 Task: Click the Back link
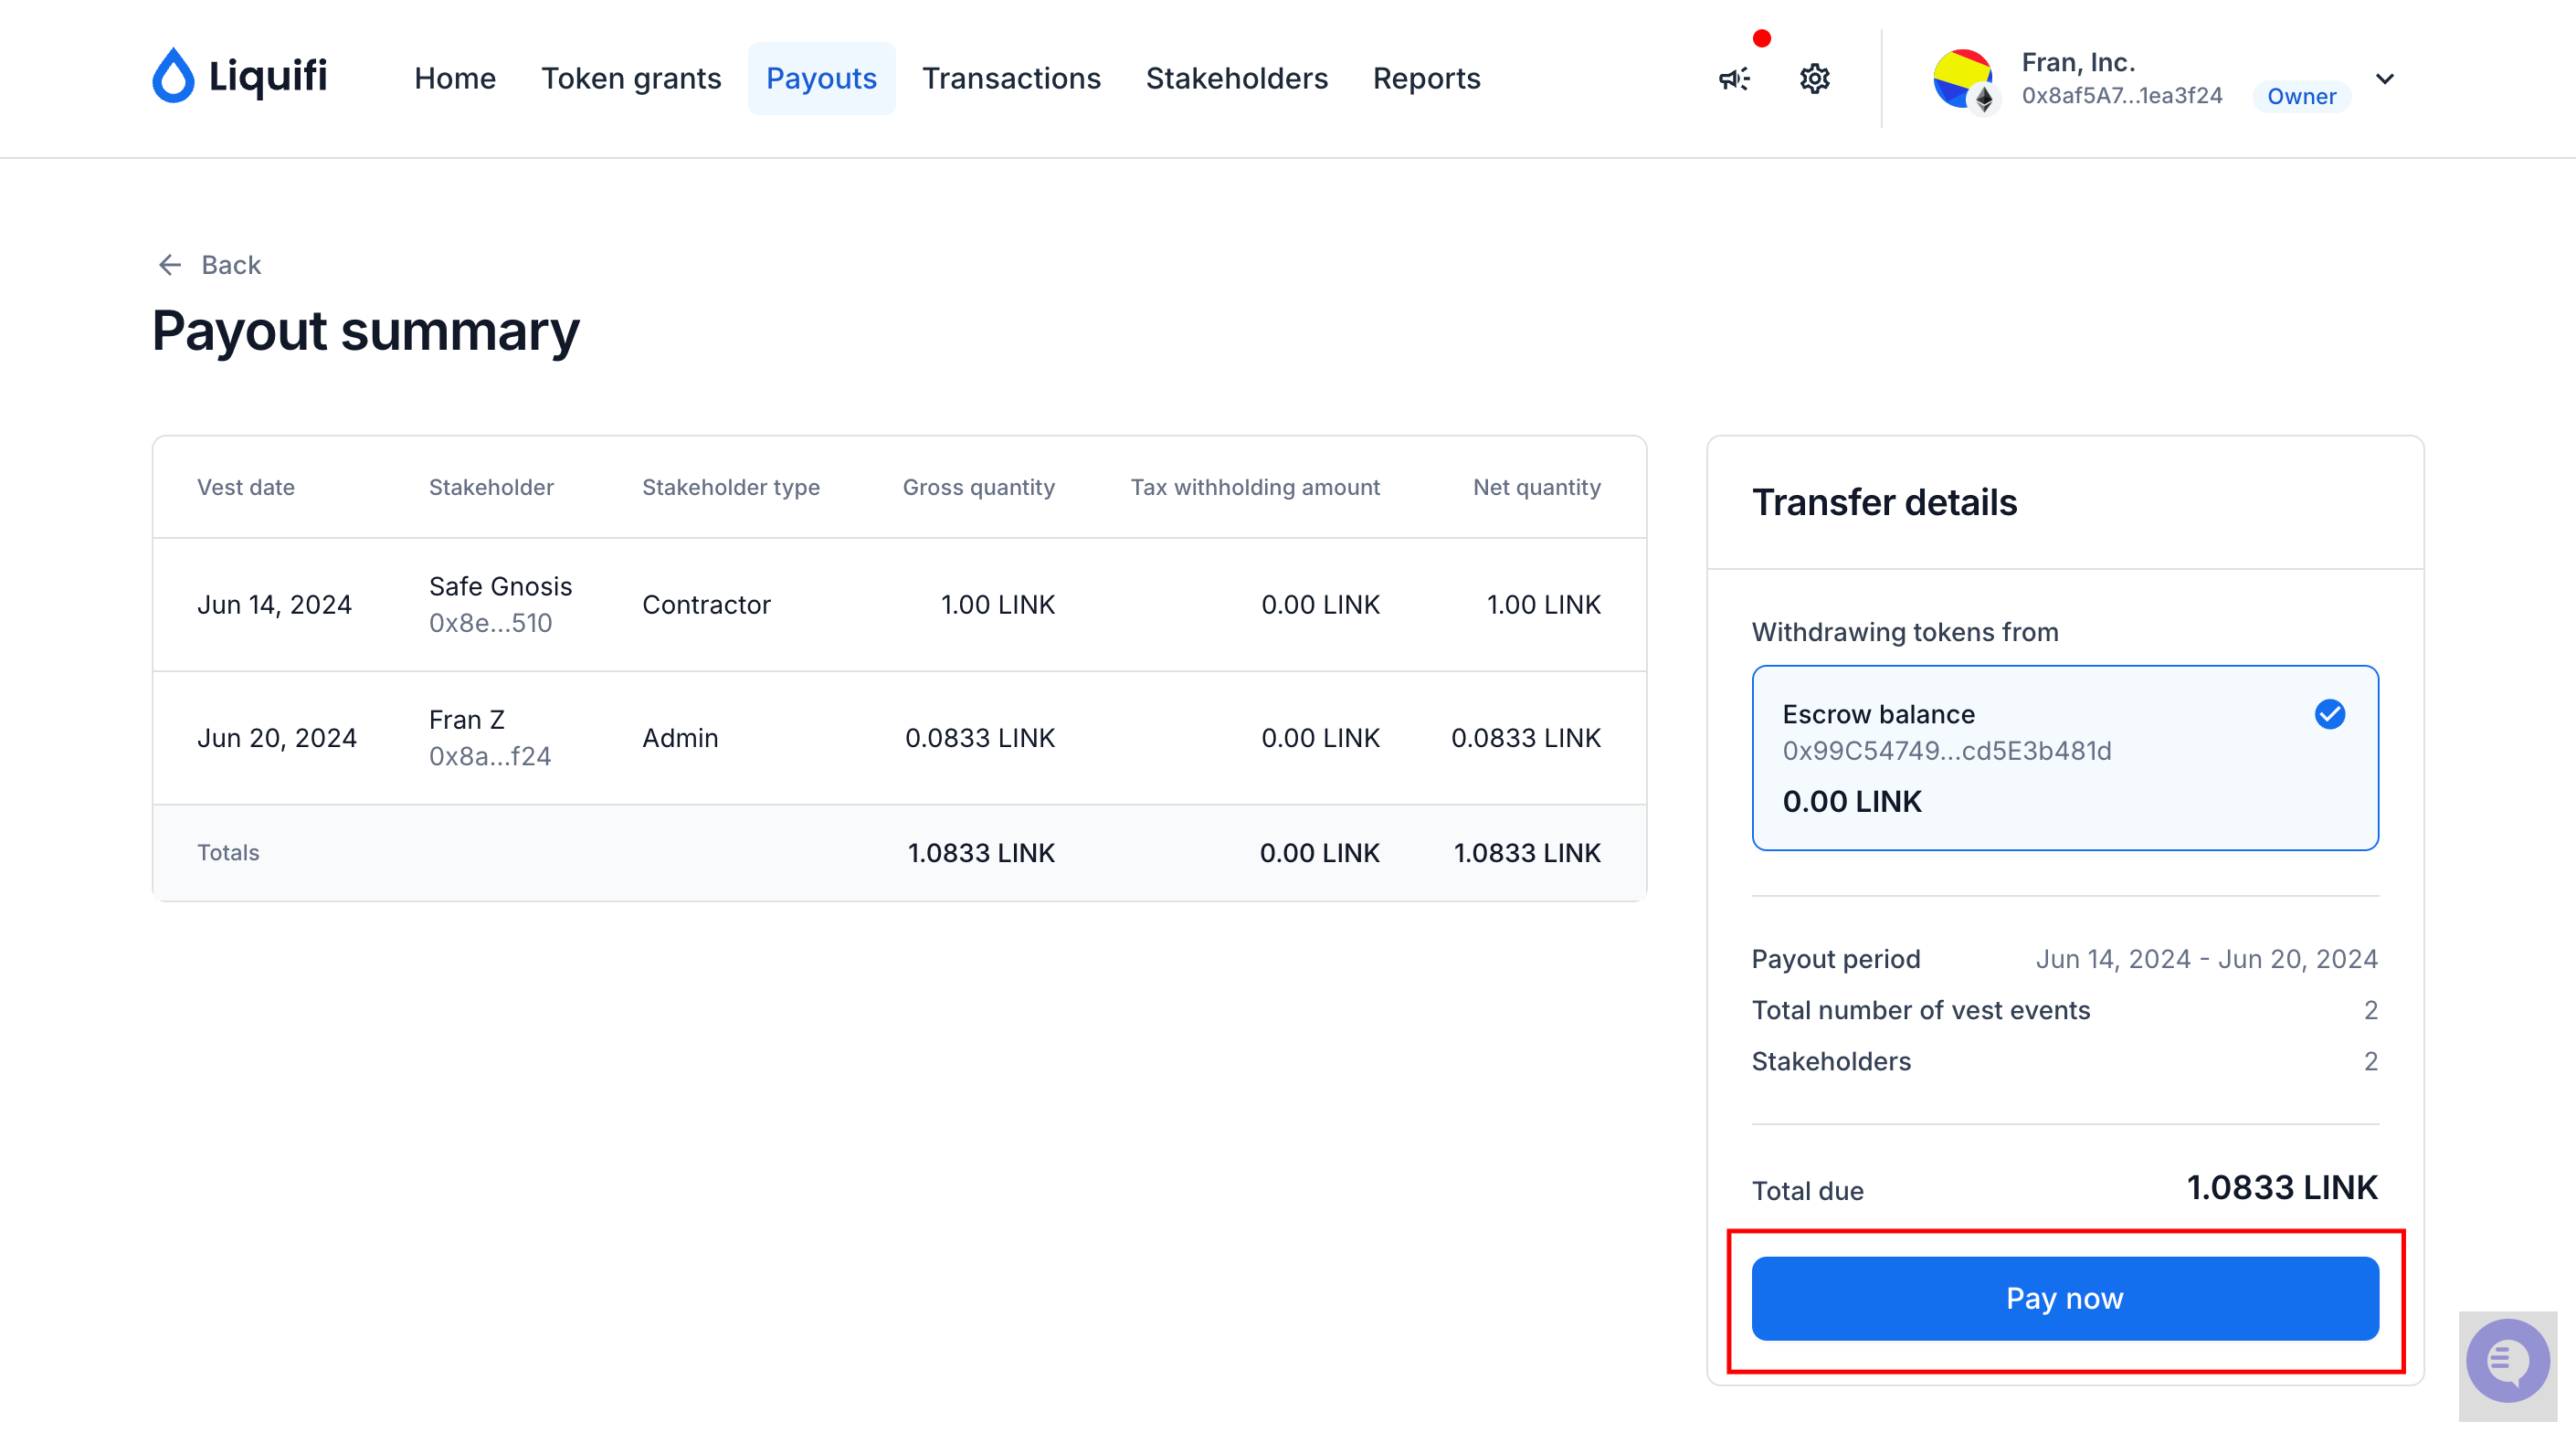click(231, 265)
